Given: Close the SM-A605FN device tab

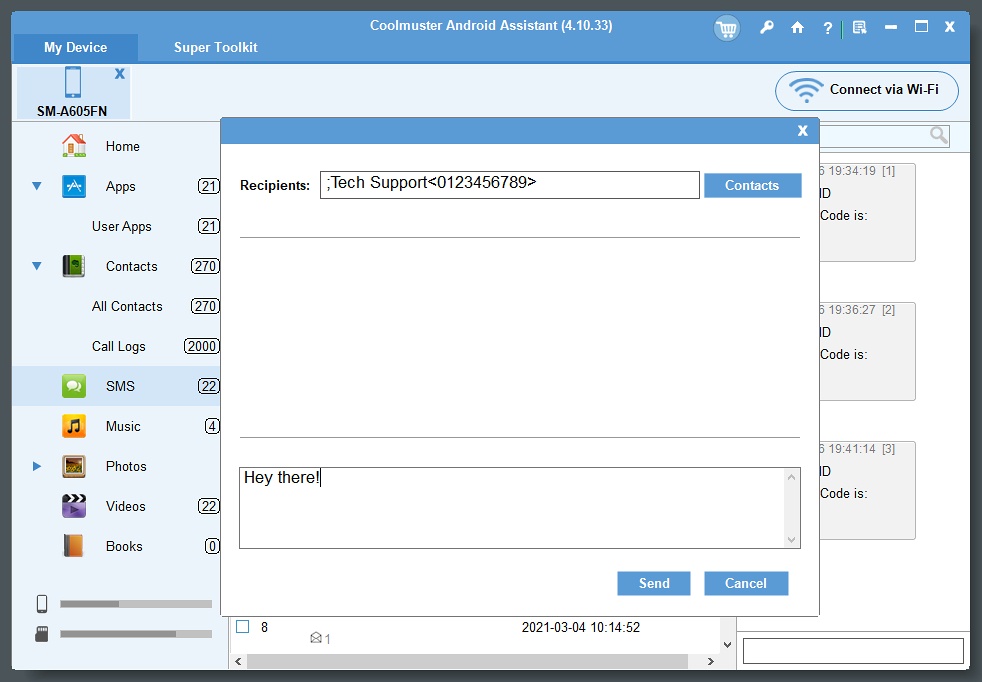Looking at the screenshot, I should pyautogui.click(x=120, y=74).
